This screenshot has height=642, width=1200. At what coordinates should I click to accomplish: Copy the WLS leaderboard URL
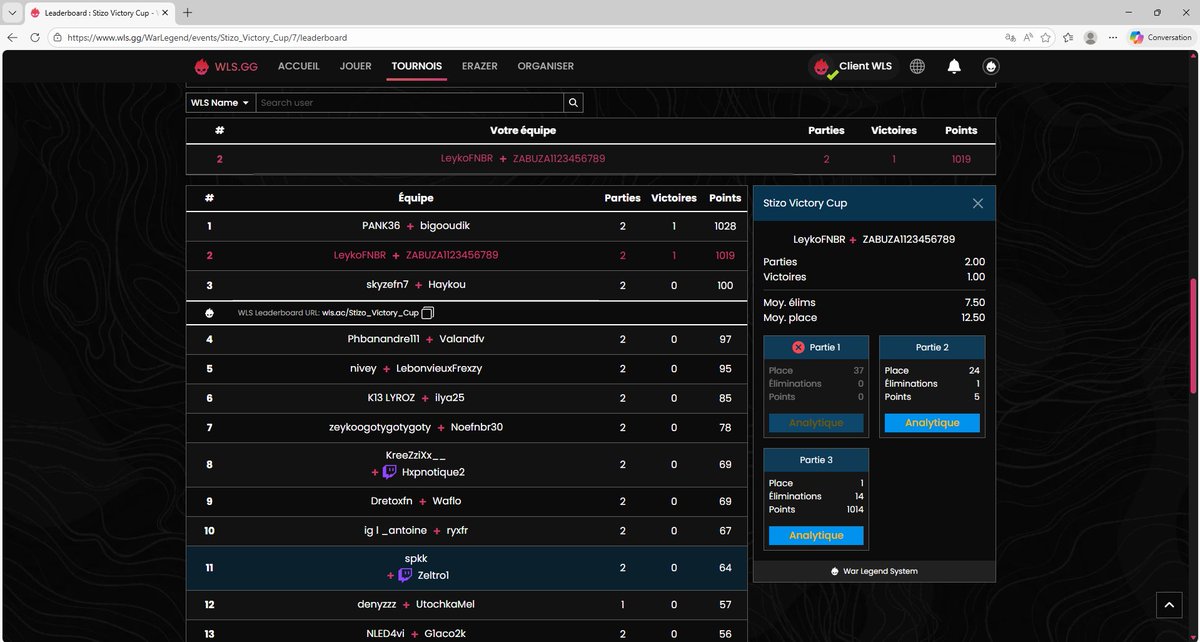428,313
